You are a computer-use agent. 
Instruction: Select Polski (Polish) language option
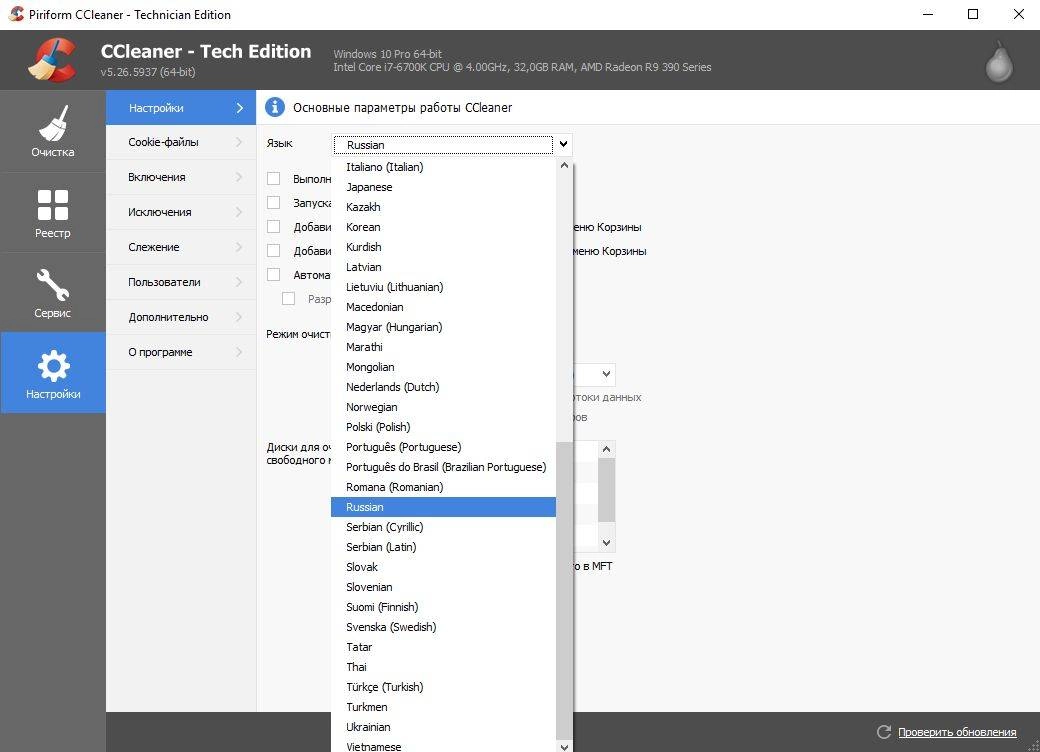[443, 427]
